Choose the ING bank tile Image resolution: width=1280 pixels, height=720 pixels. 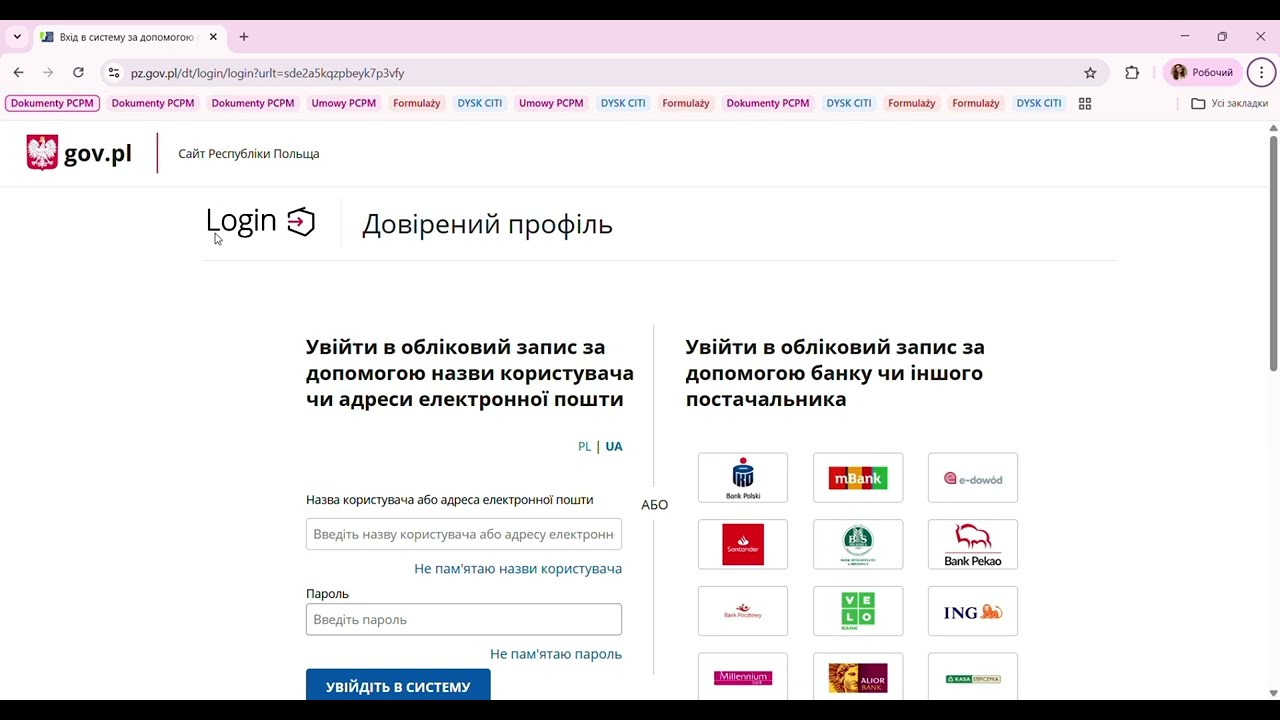973,611
